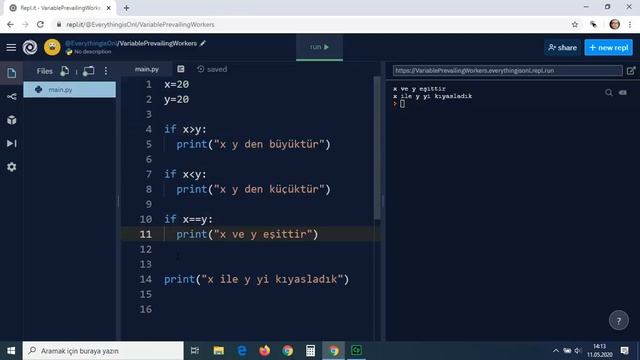
Task: Search the console with magnifier icon
Action: pos(609,93)
